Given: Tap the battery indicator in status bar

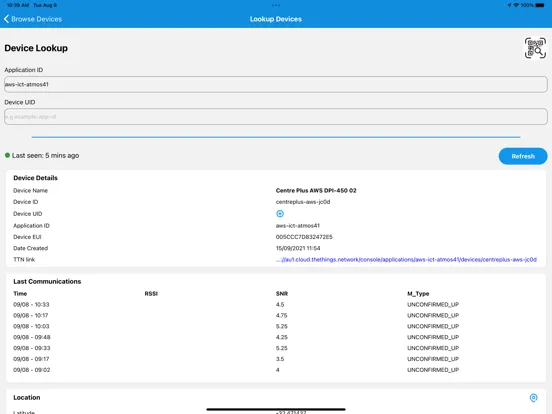Looking at the screenshot, I should click(540, 5).
